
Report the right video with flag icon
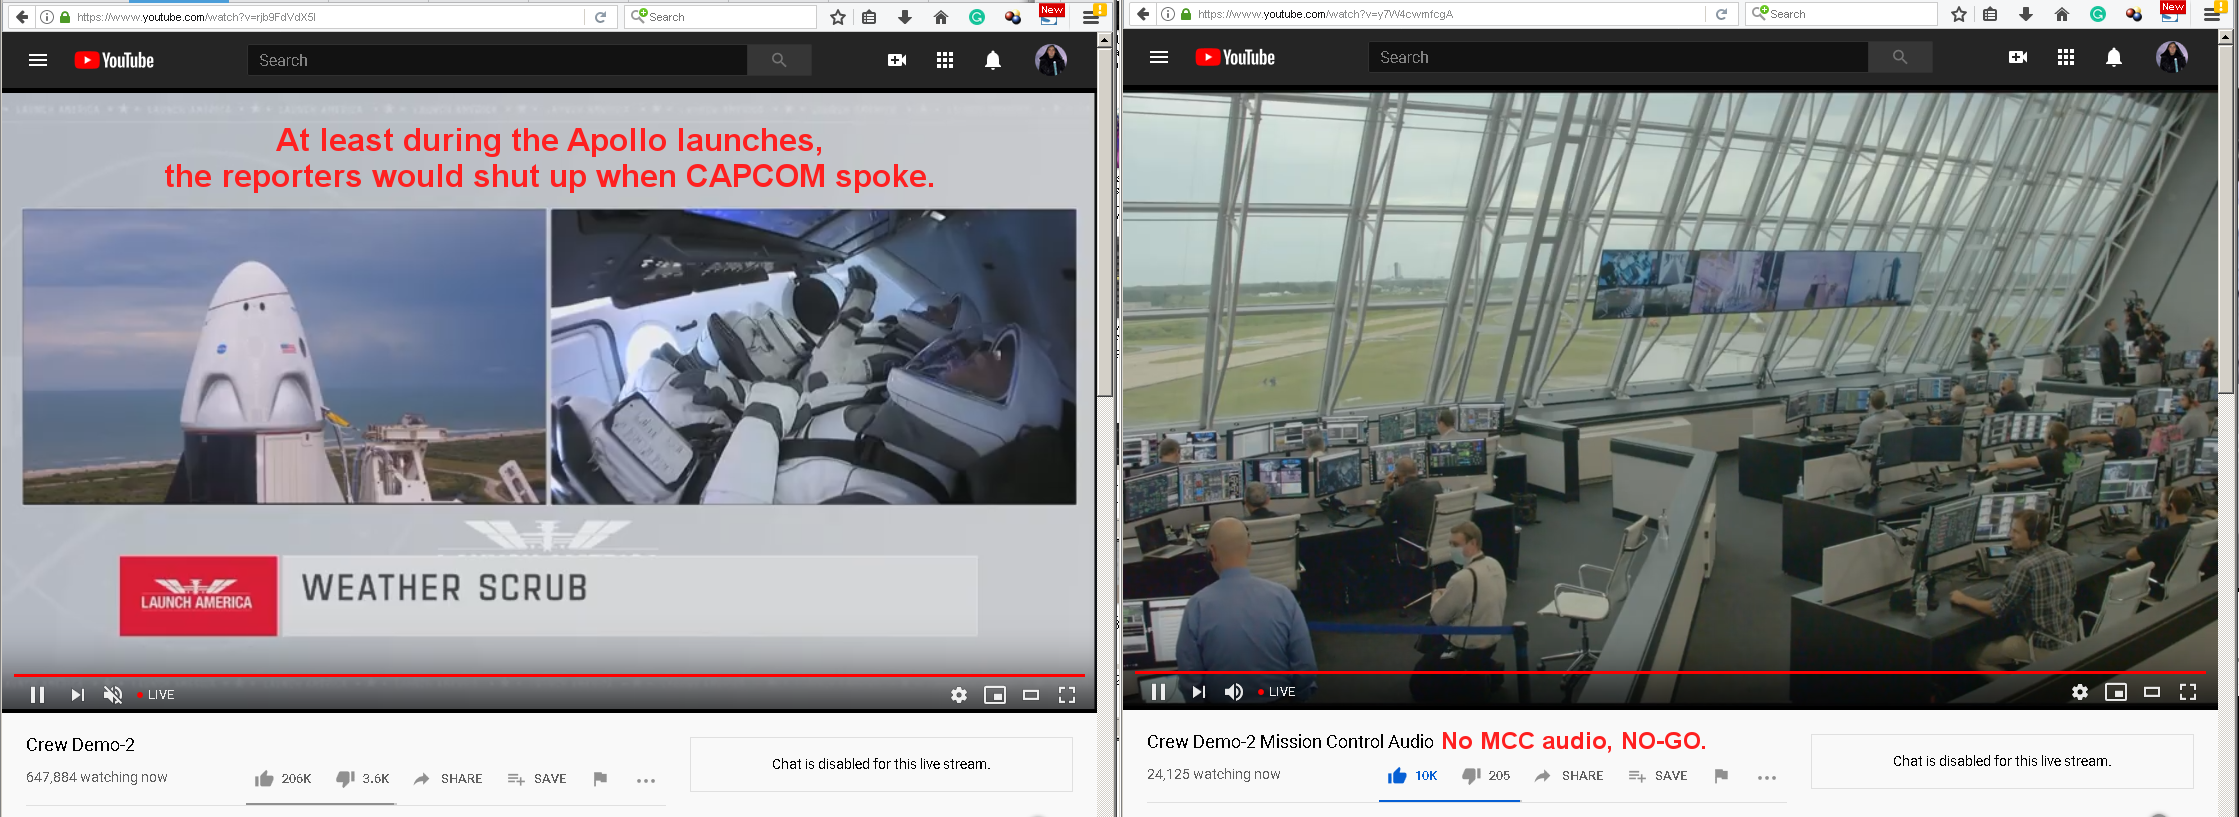tap(1721, 776)
